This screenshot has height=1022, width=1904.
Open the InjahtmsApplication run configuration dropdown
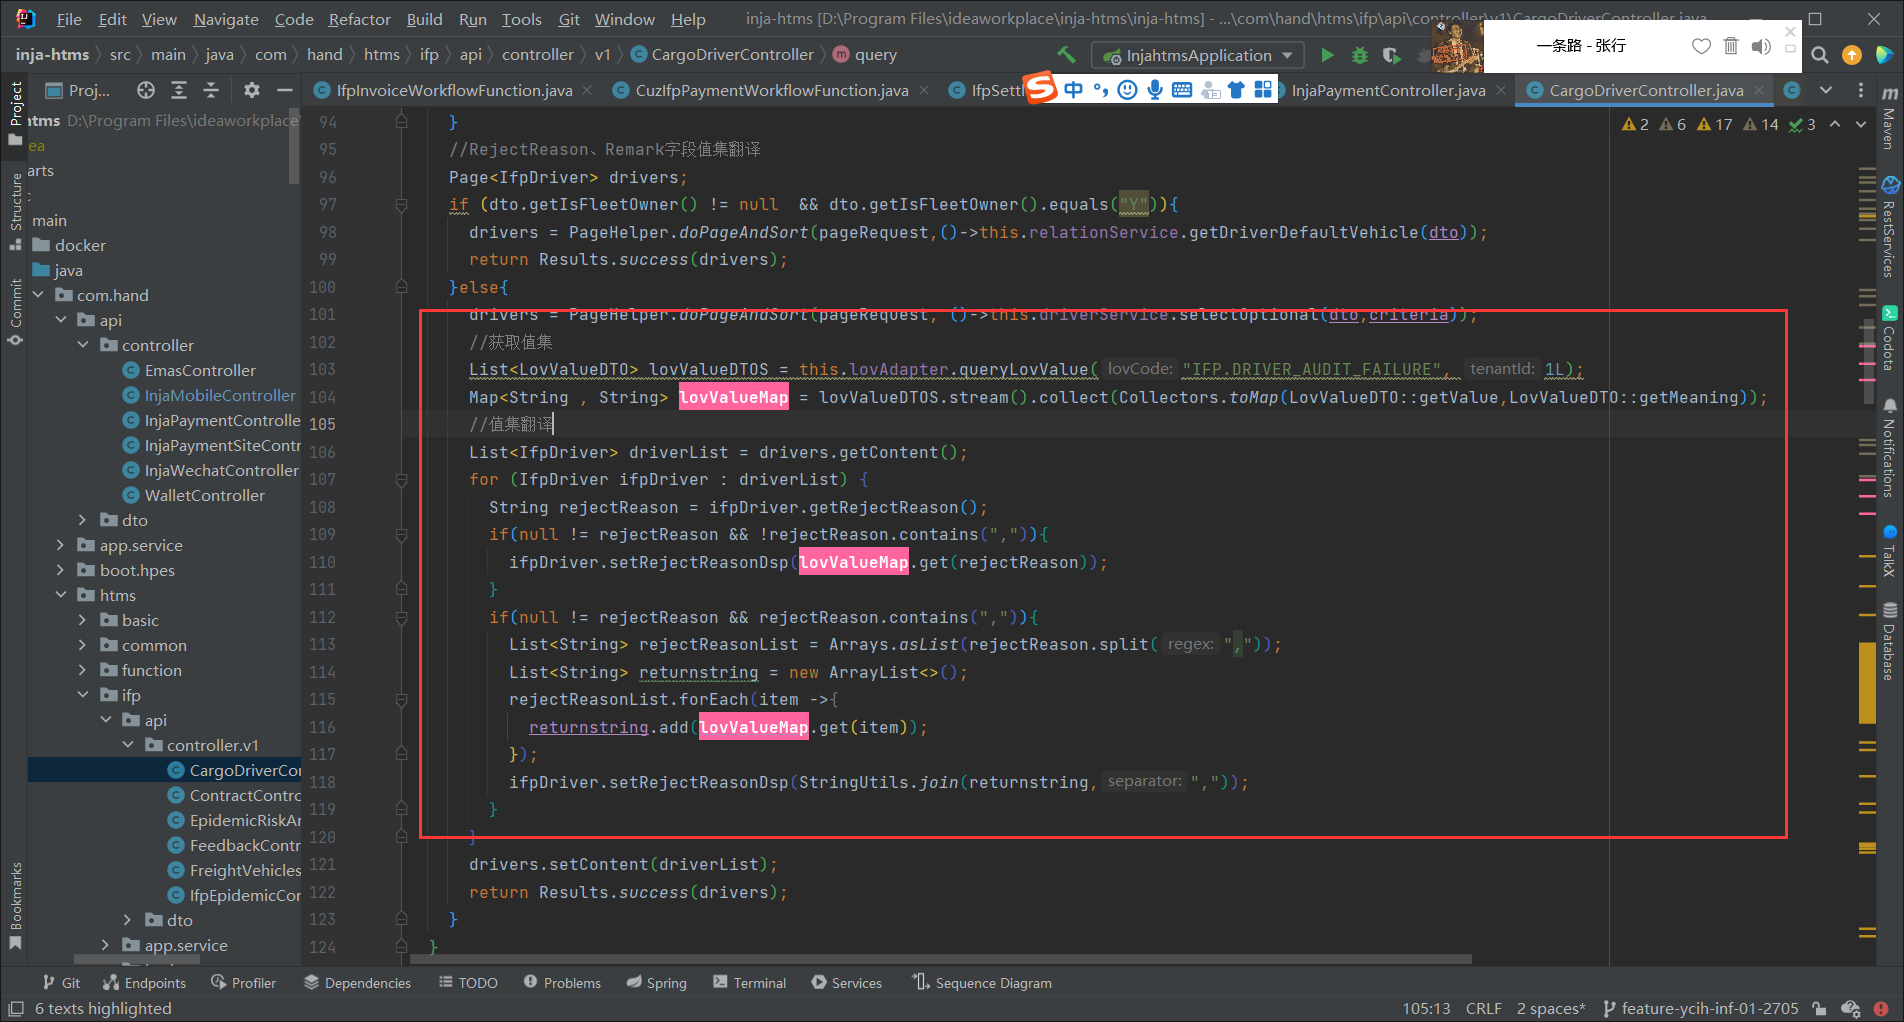(1198, 55)
